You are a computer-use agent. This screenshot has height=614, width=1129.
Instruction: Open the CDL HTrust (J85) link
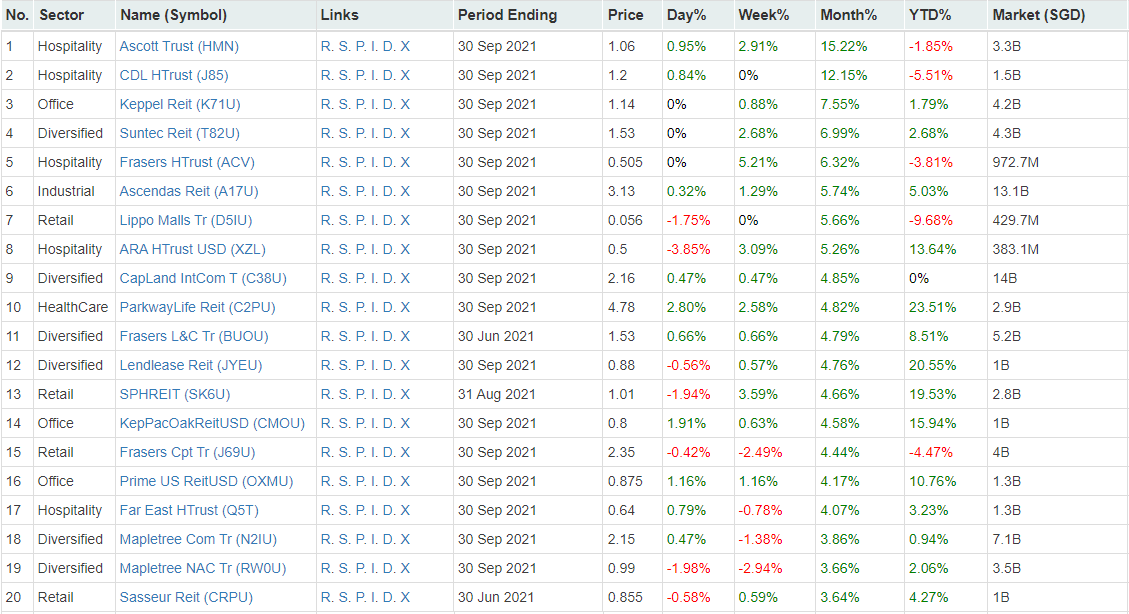pyautogui.click(x=174, y=75)
